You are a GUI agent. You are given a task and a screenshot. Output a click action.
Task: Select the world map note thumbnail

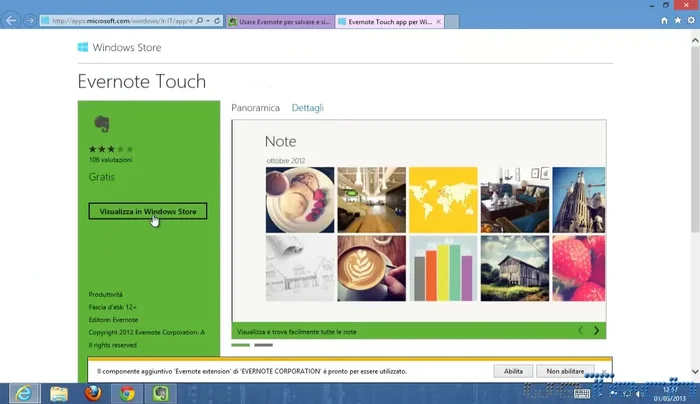pyautogui.click(x=443, y=200)
